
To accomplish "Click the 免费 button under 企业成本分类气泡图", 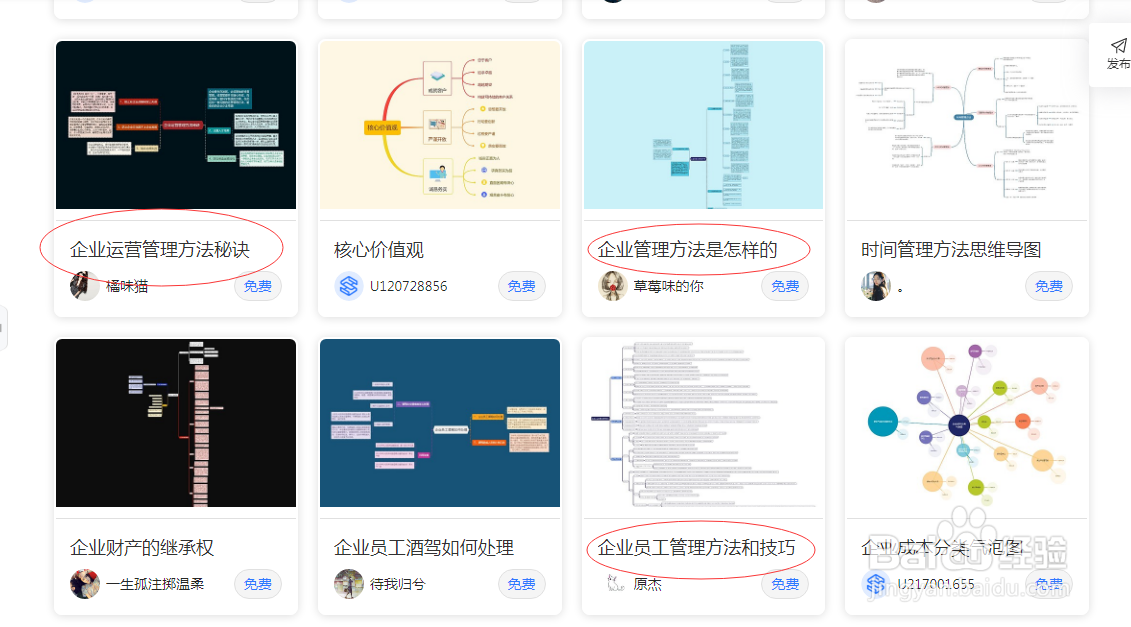I will pyautogui.click(x=1048, y=583).
